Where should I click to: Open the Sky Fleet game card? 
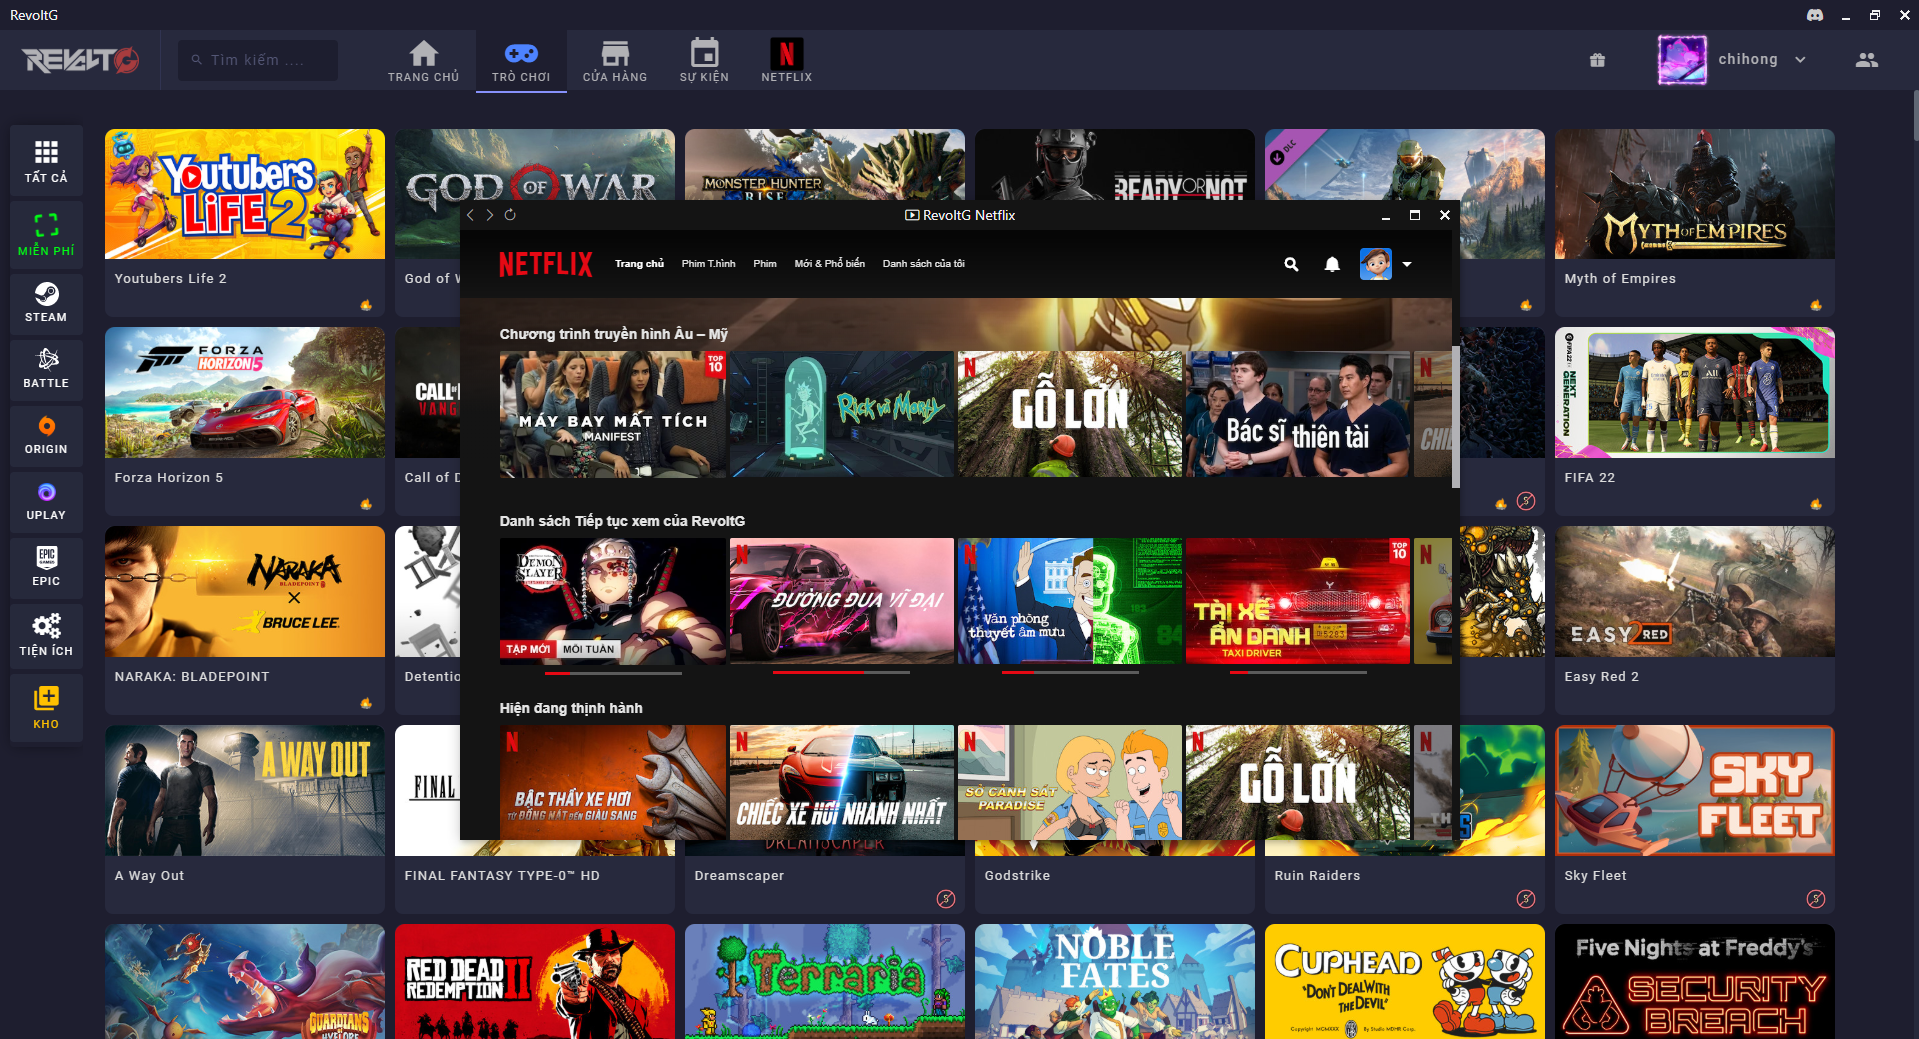1695,820
